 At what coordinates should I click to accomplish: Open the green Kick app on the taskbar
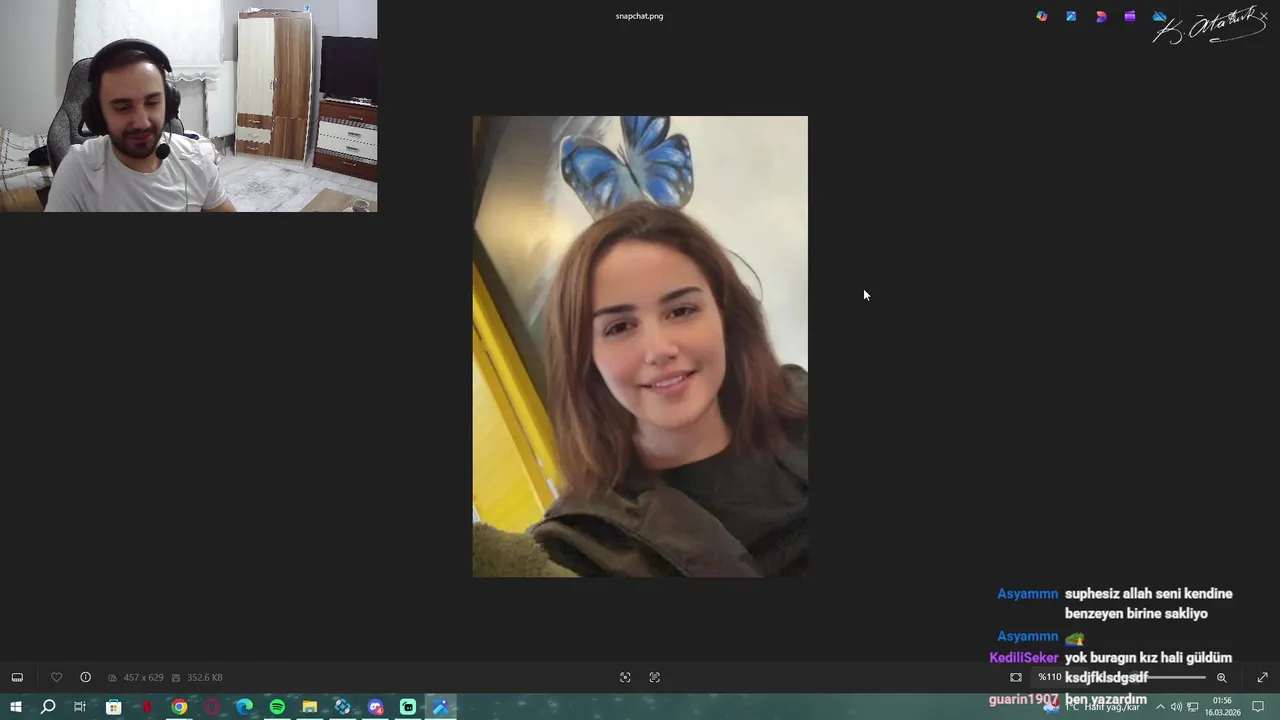[x=408, y=707]
